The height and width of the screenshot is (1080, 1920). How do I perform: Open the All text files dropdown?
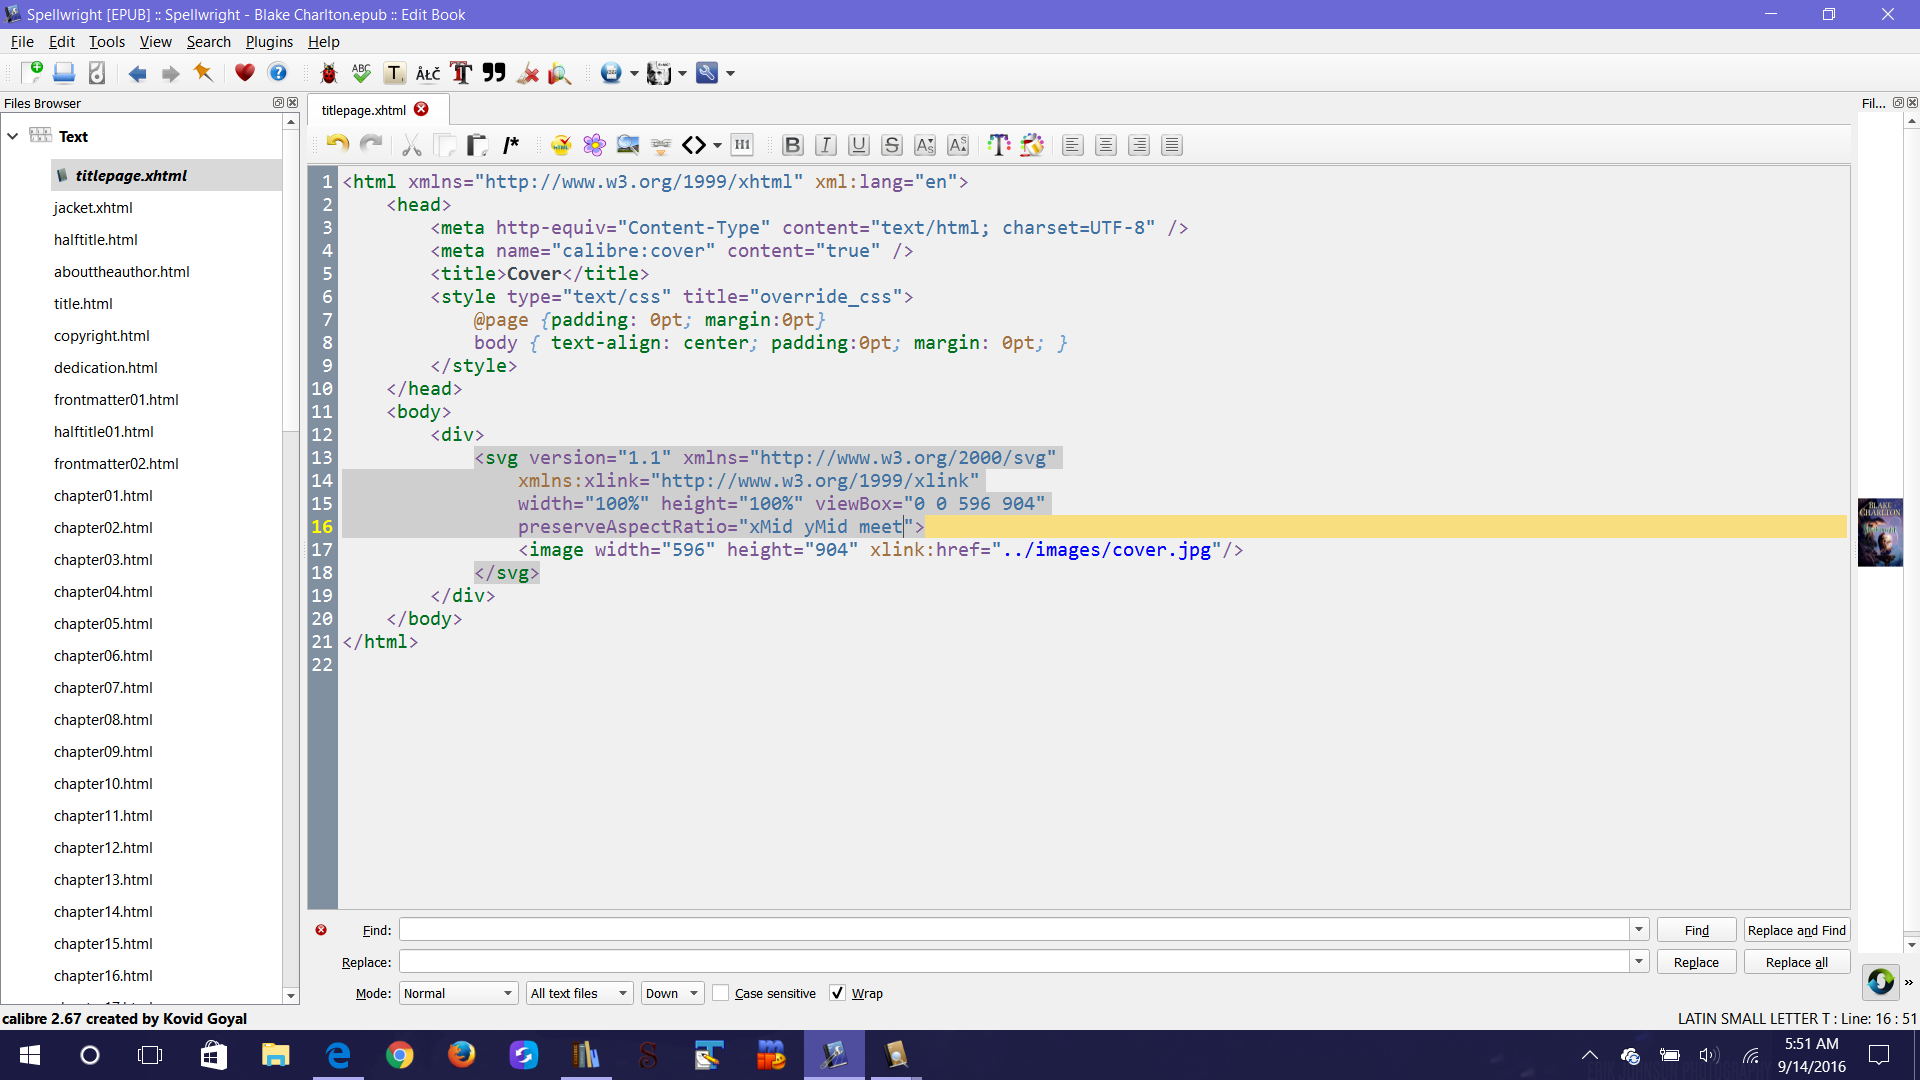[x=579, y=993]
